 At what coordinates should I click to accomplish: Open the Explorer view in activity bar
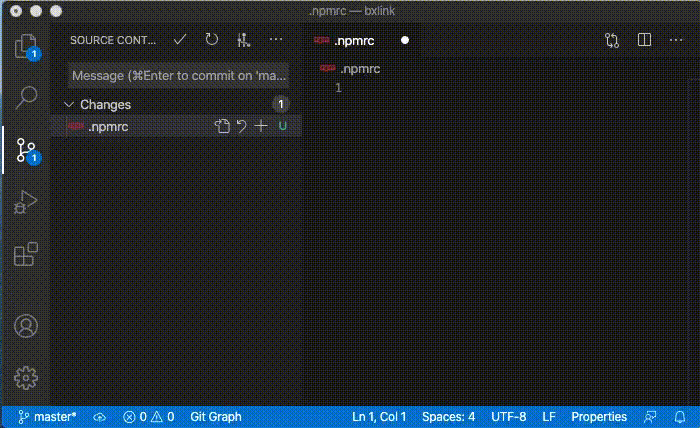(26, 46)
